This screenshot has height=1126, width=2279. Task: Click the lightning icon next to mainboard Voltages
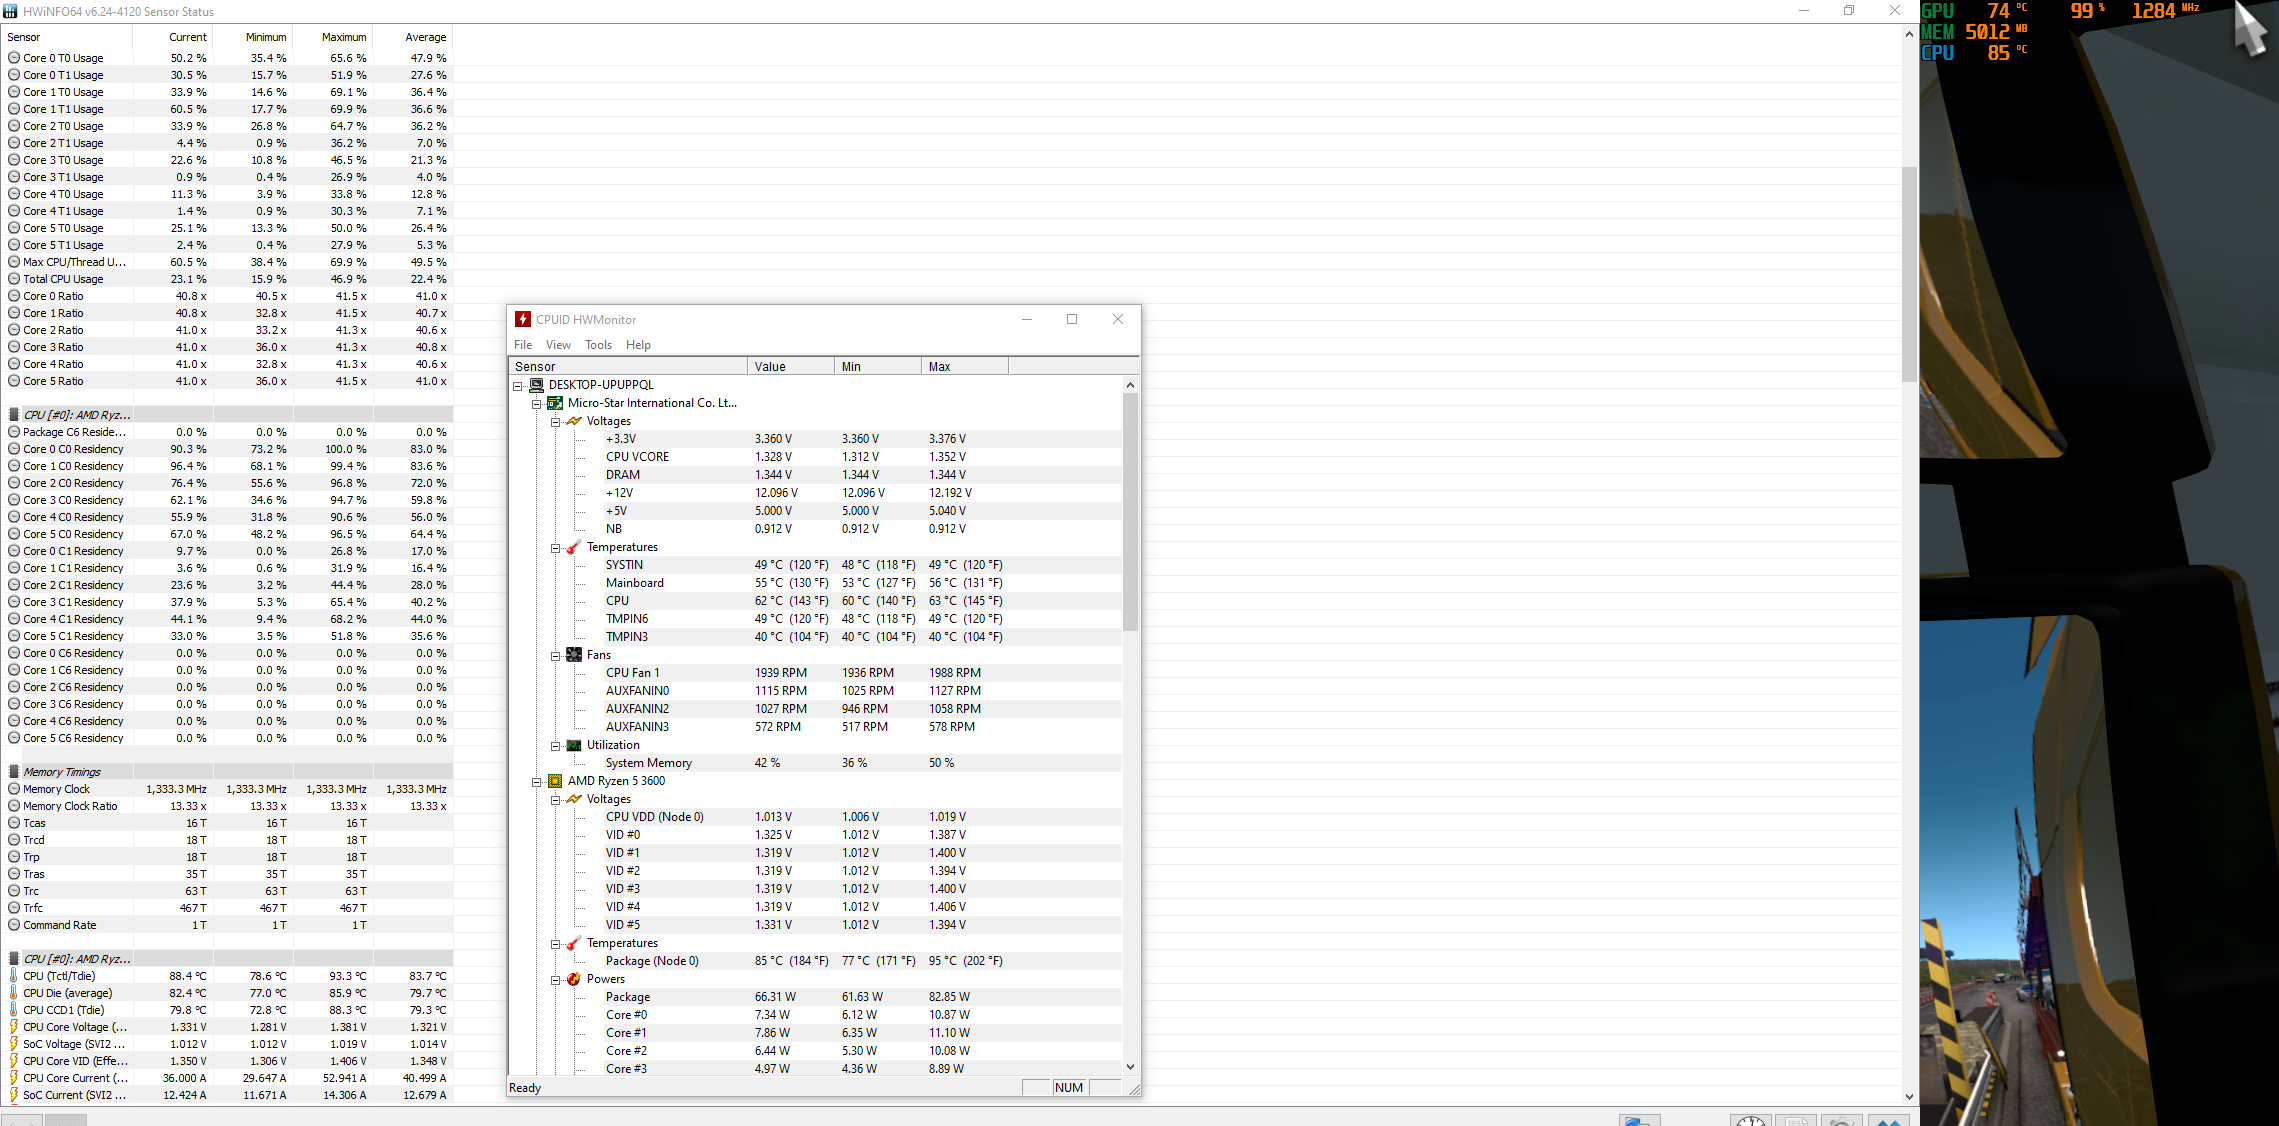point(574,421)
